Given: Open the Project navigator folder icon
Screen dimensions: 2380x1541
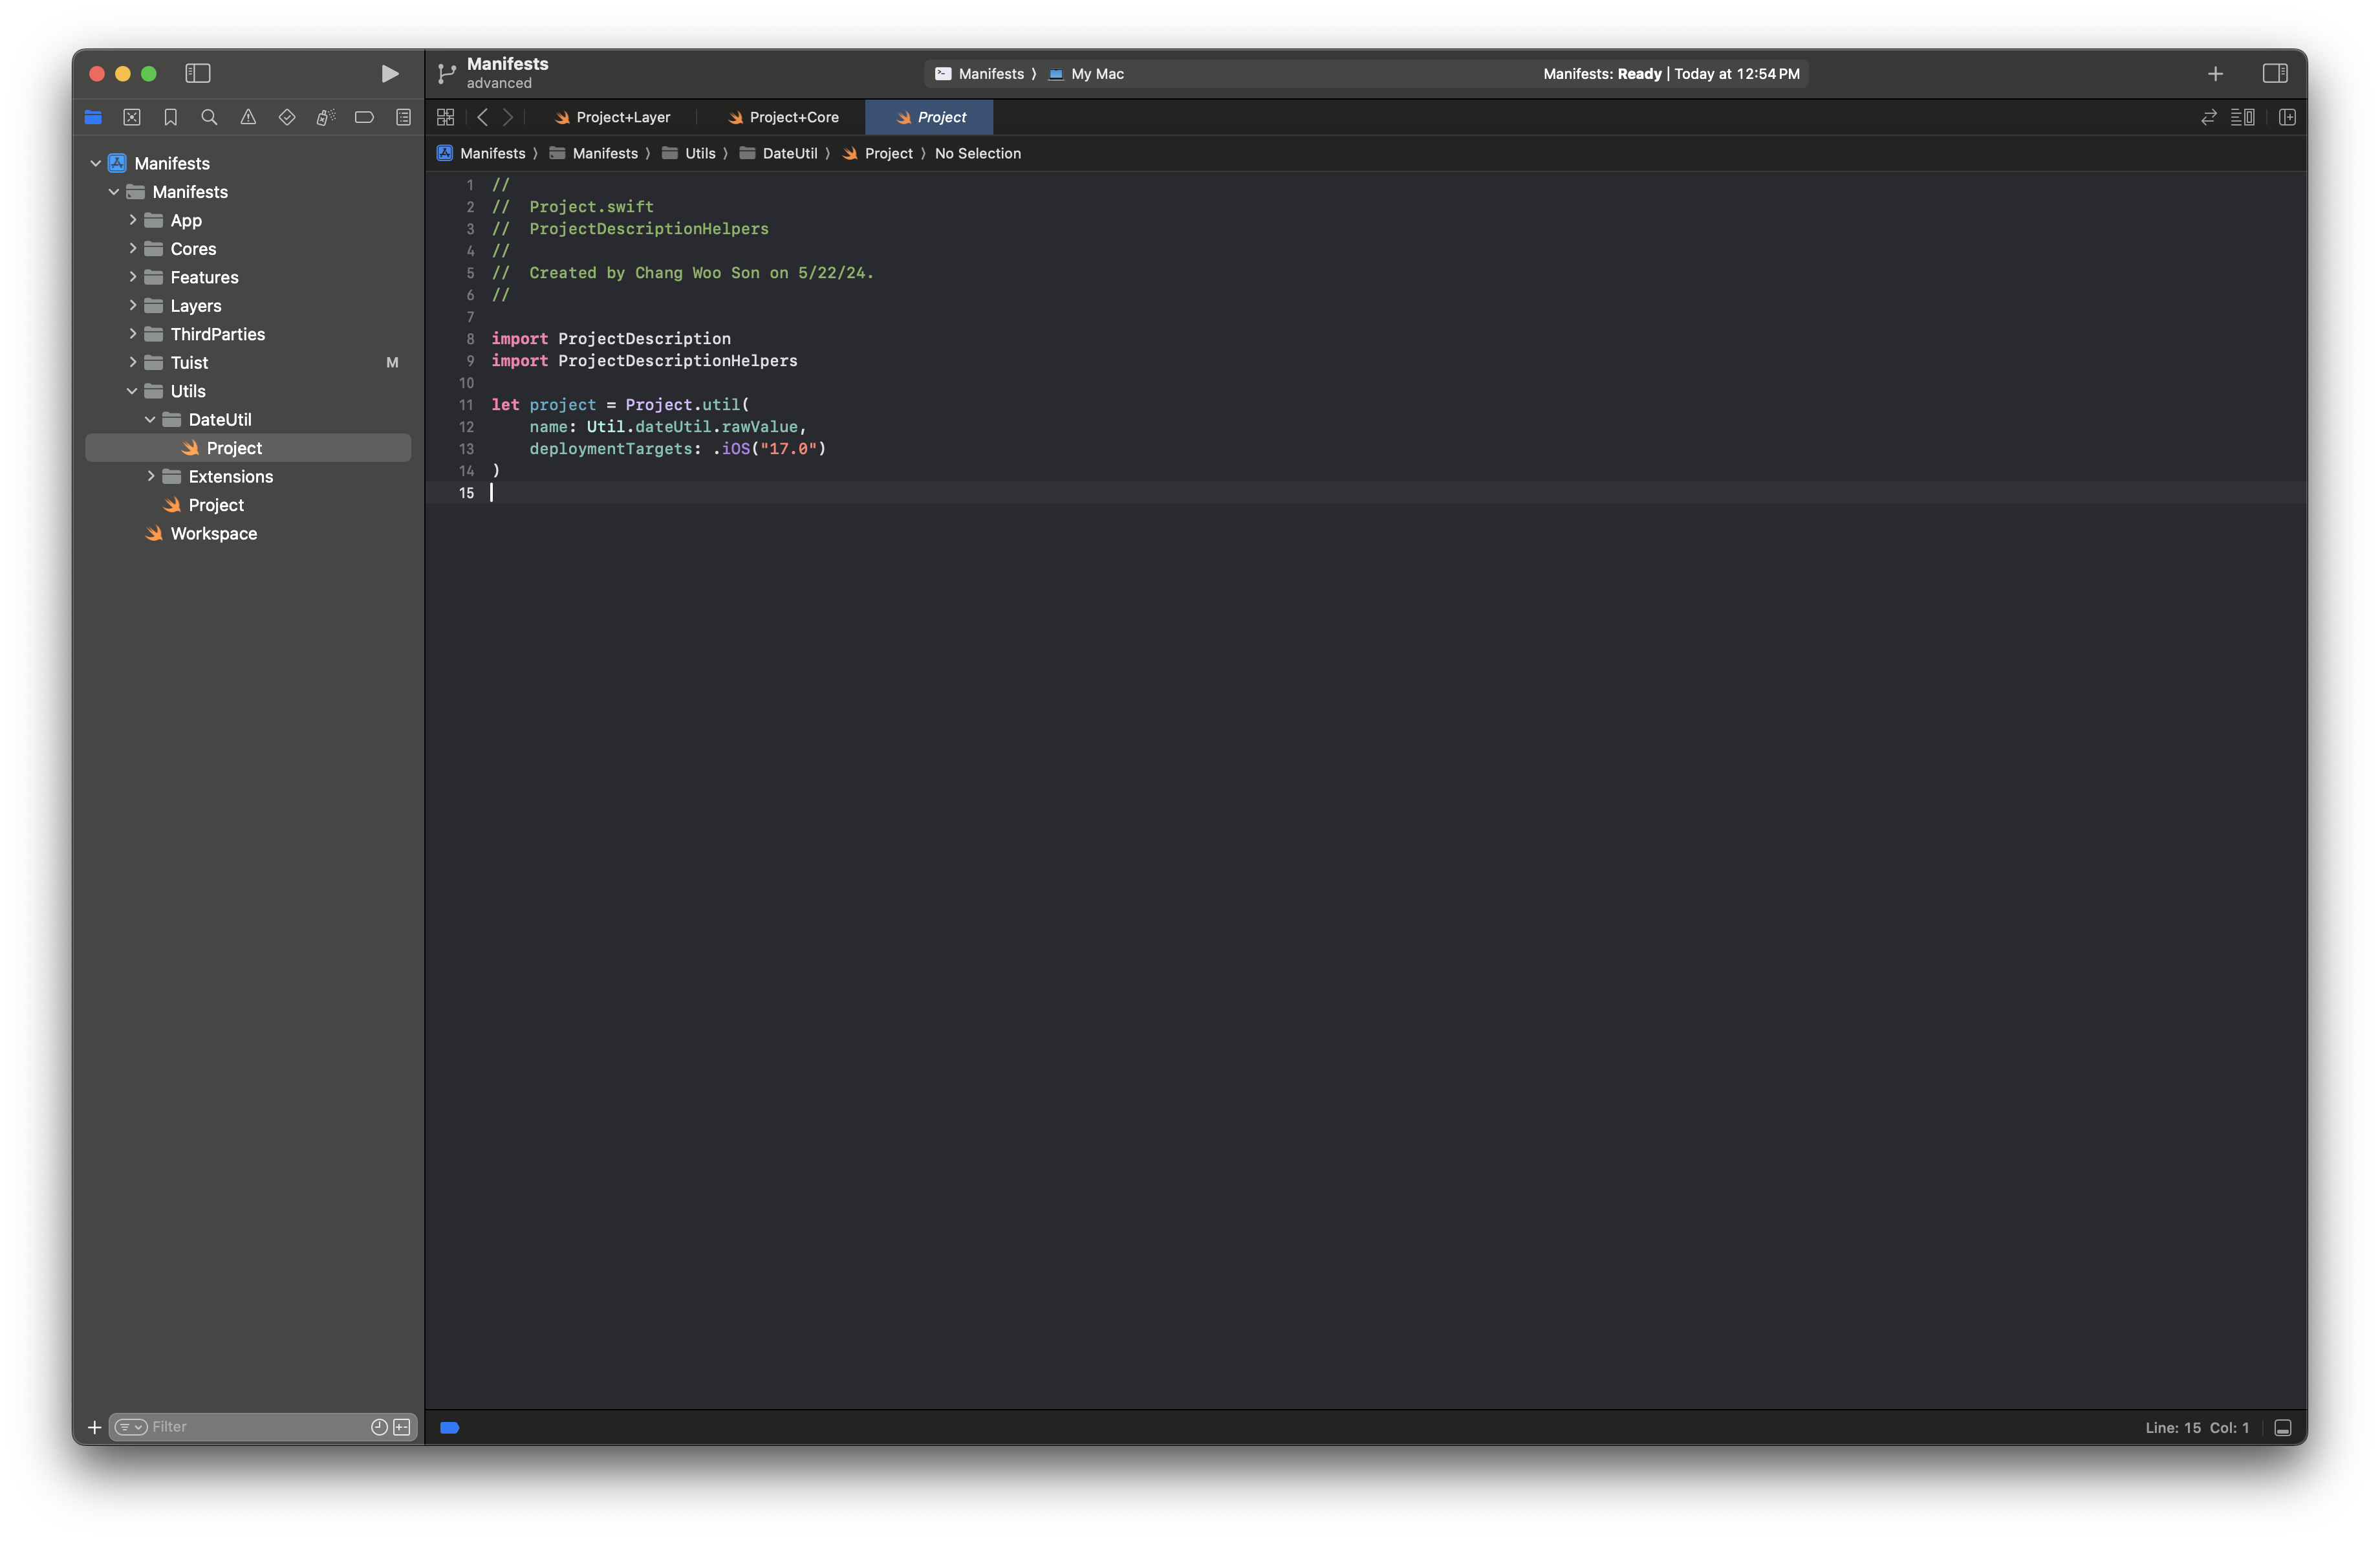Looking at the screenshot, I should [93, 117].
